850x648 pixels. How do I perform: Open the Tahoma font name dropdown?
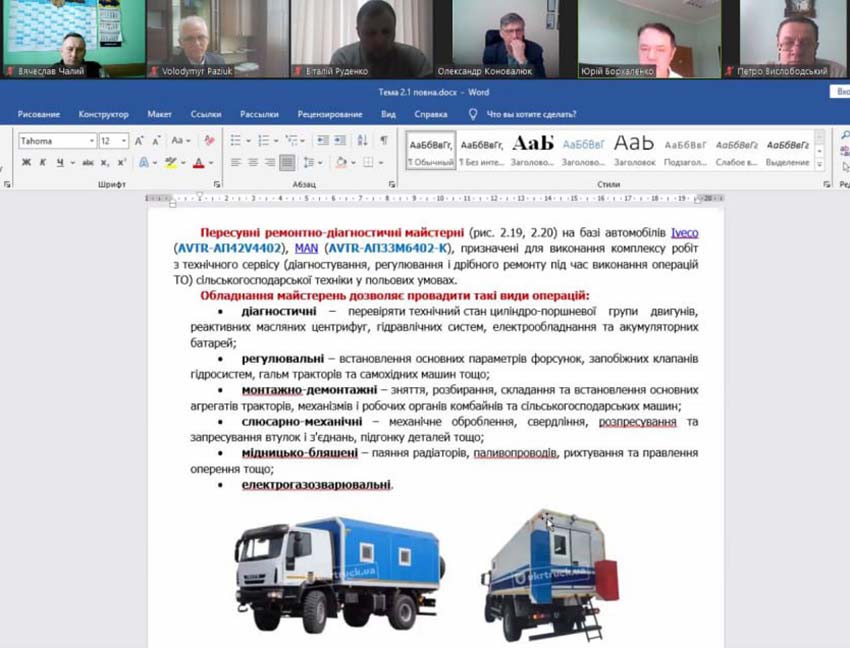tap(92, 141)
